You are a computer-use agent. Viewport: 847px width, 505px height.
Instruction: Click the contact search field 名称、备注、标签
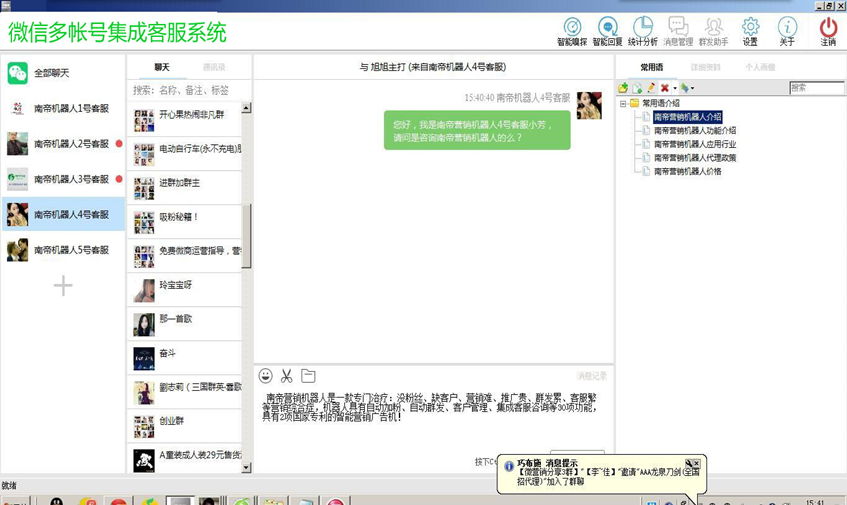pyautogui.click(x=189, y=90)
